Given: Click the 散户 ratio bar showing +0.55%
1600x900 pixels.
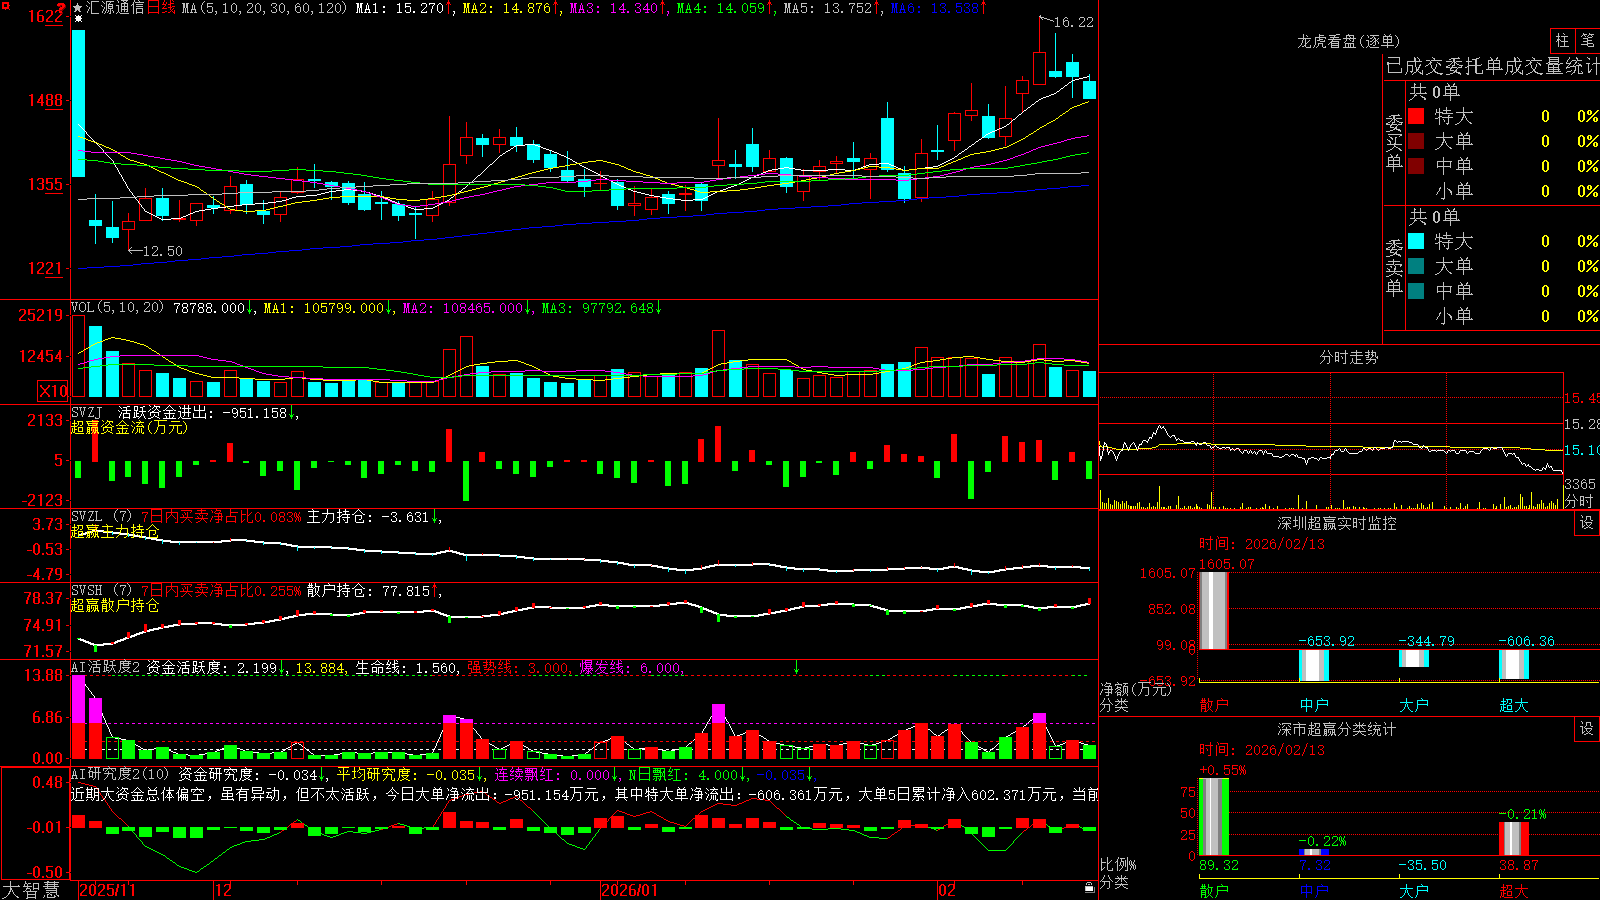Looking at the screenshot, I should tap(1213, 817).
